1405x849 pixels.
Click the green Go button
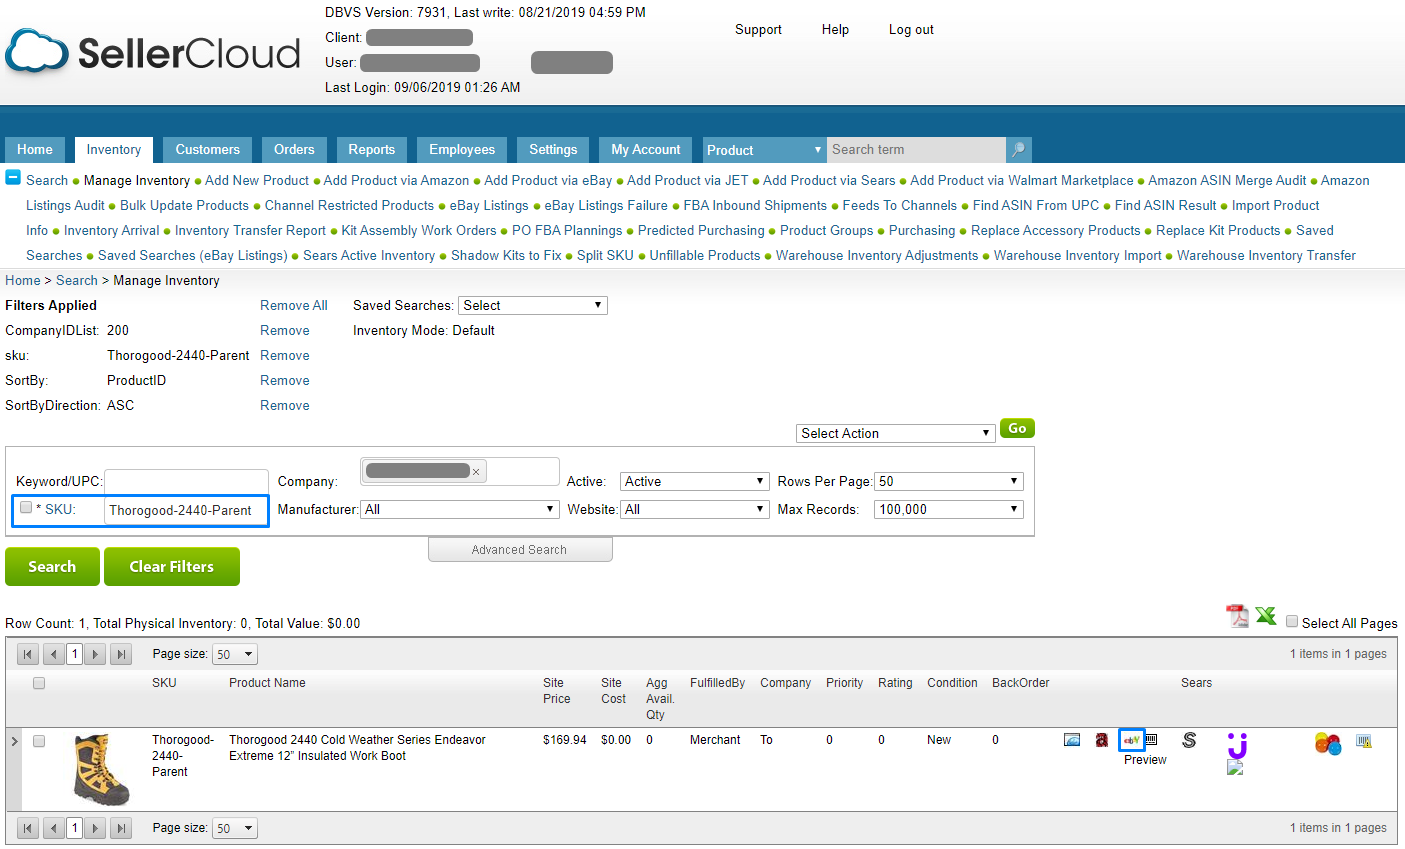[x=1017, y=428]
